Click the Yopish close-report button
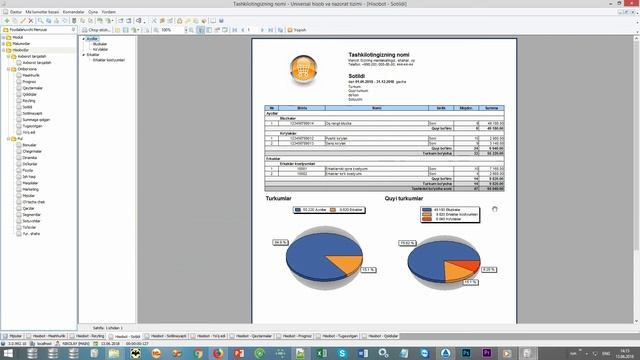The height and width of the screenshot is (360, 640). [297, 30]
